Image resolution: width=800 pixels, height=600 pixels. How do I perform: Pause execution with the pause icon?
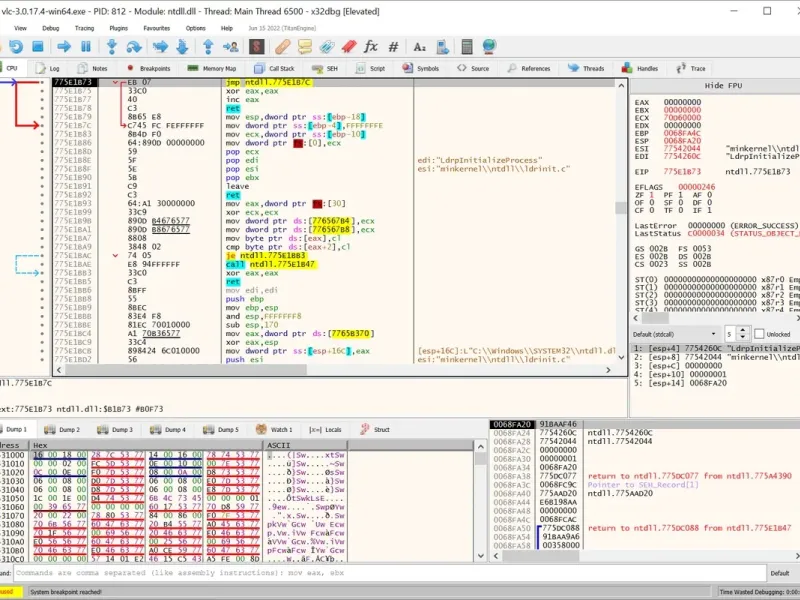pos(86,46)
